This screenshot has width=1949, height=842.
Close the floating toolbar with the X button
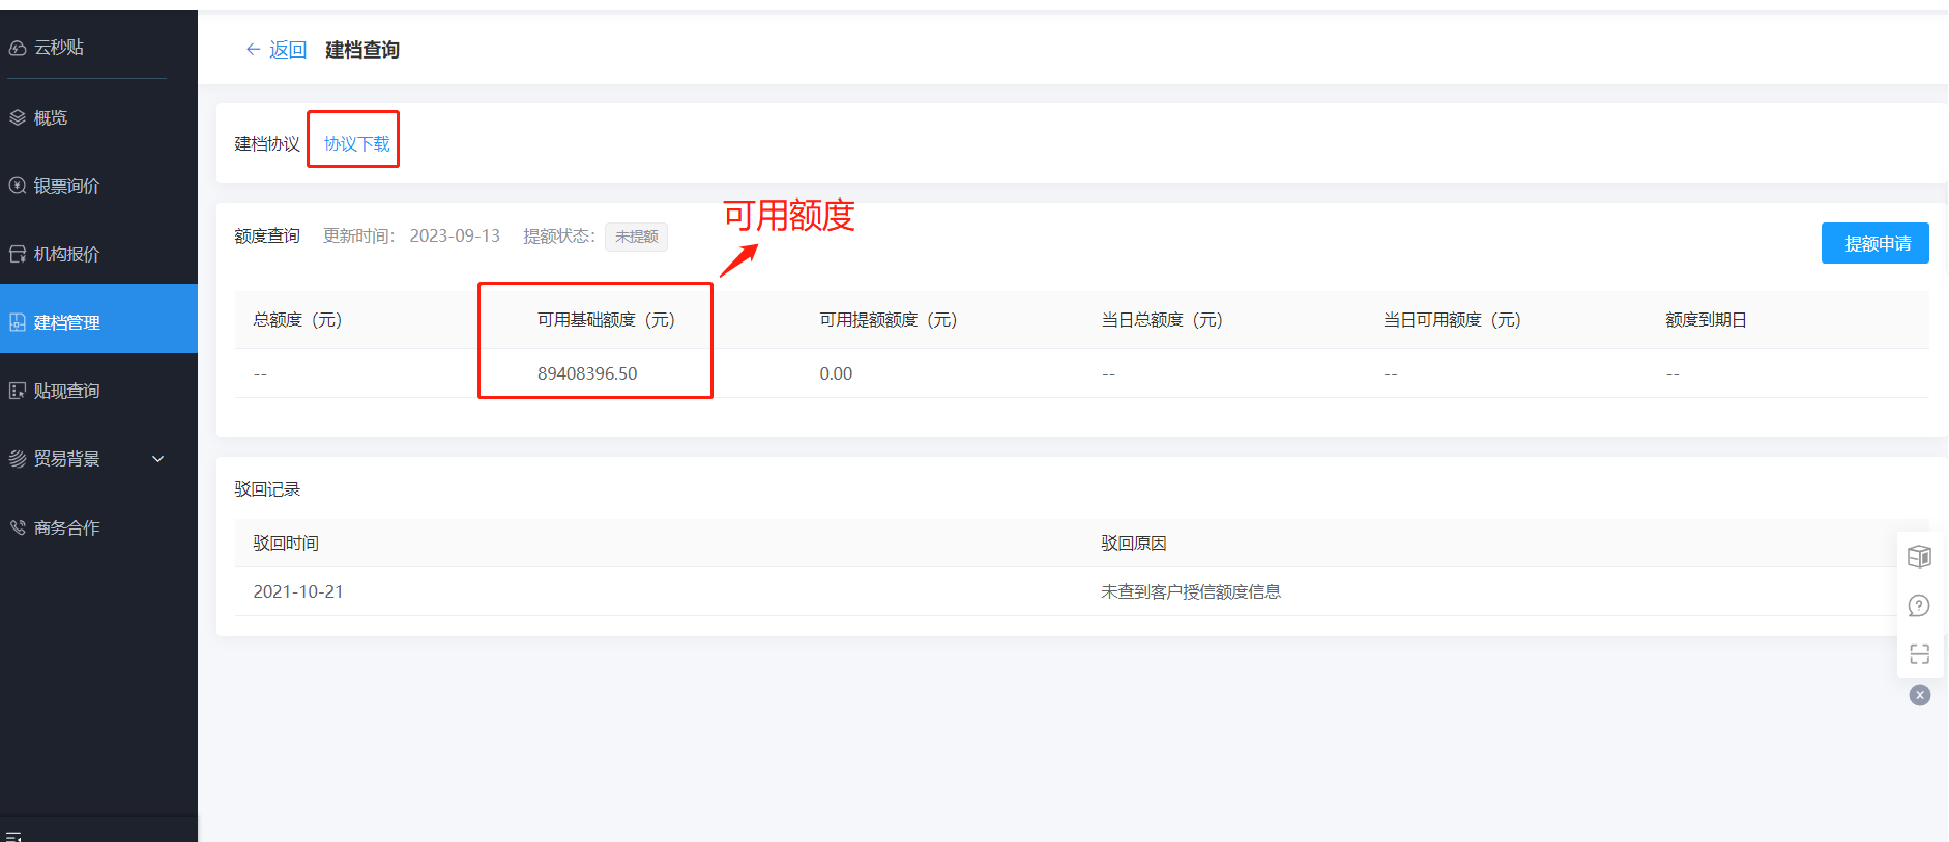tap(1919, 695)
